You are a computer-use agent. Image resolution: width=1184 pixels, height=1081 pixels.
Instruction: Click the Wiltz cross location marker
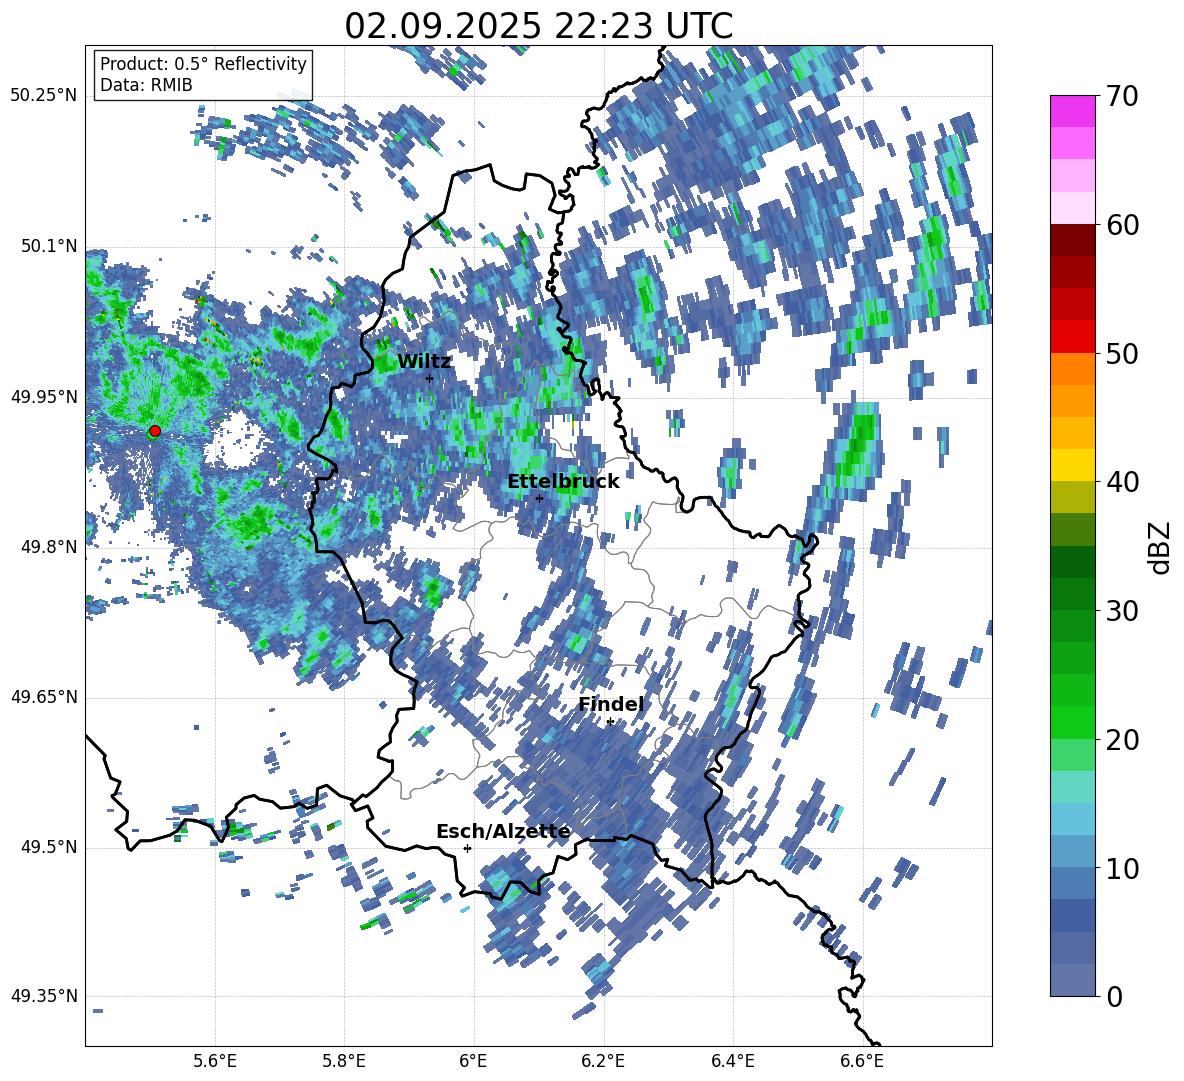point(430,378)
